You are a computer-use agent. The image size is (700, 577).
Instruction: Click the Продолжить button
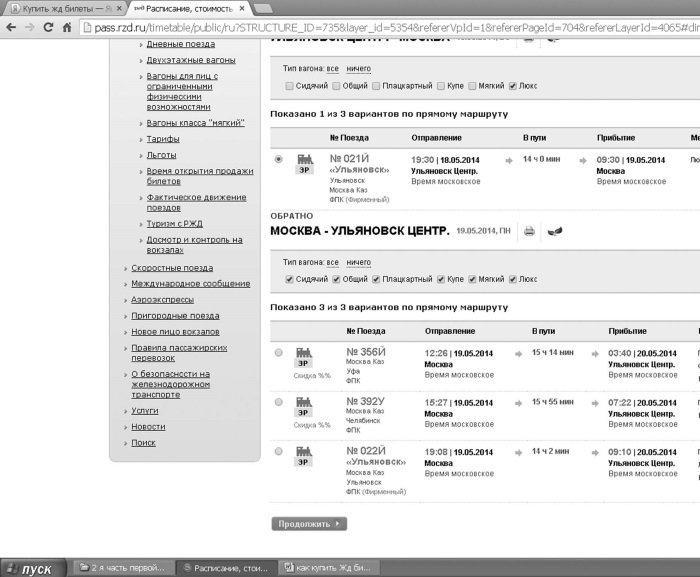coord(309,524)
